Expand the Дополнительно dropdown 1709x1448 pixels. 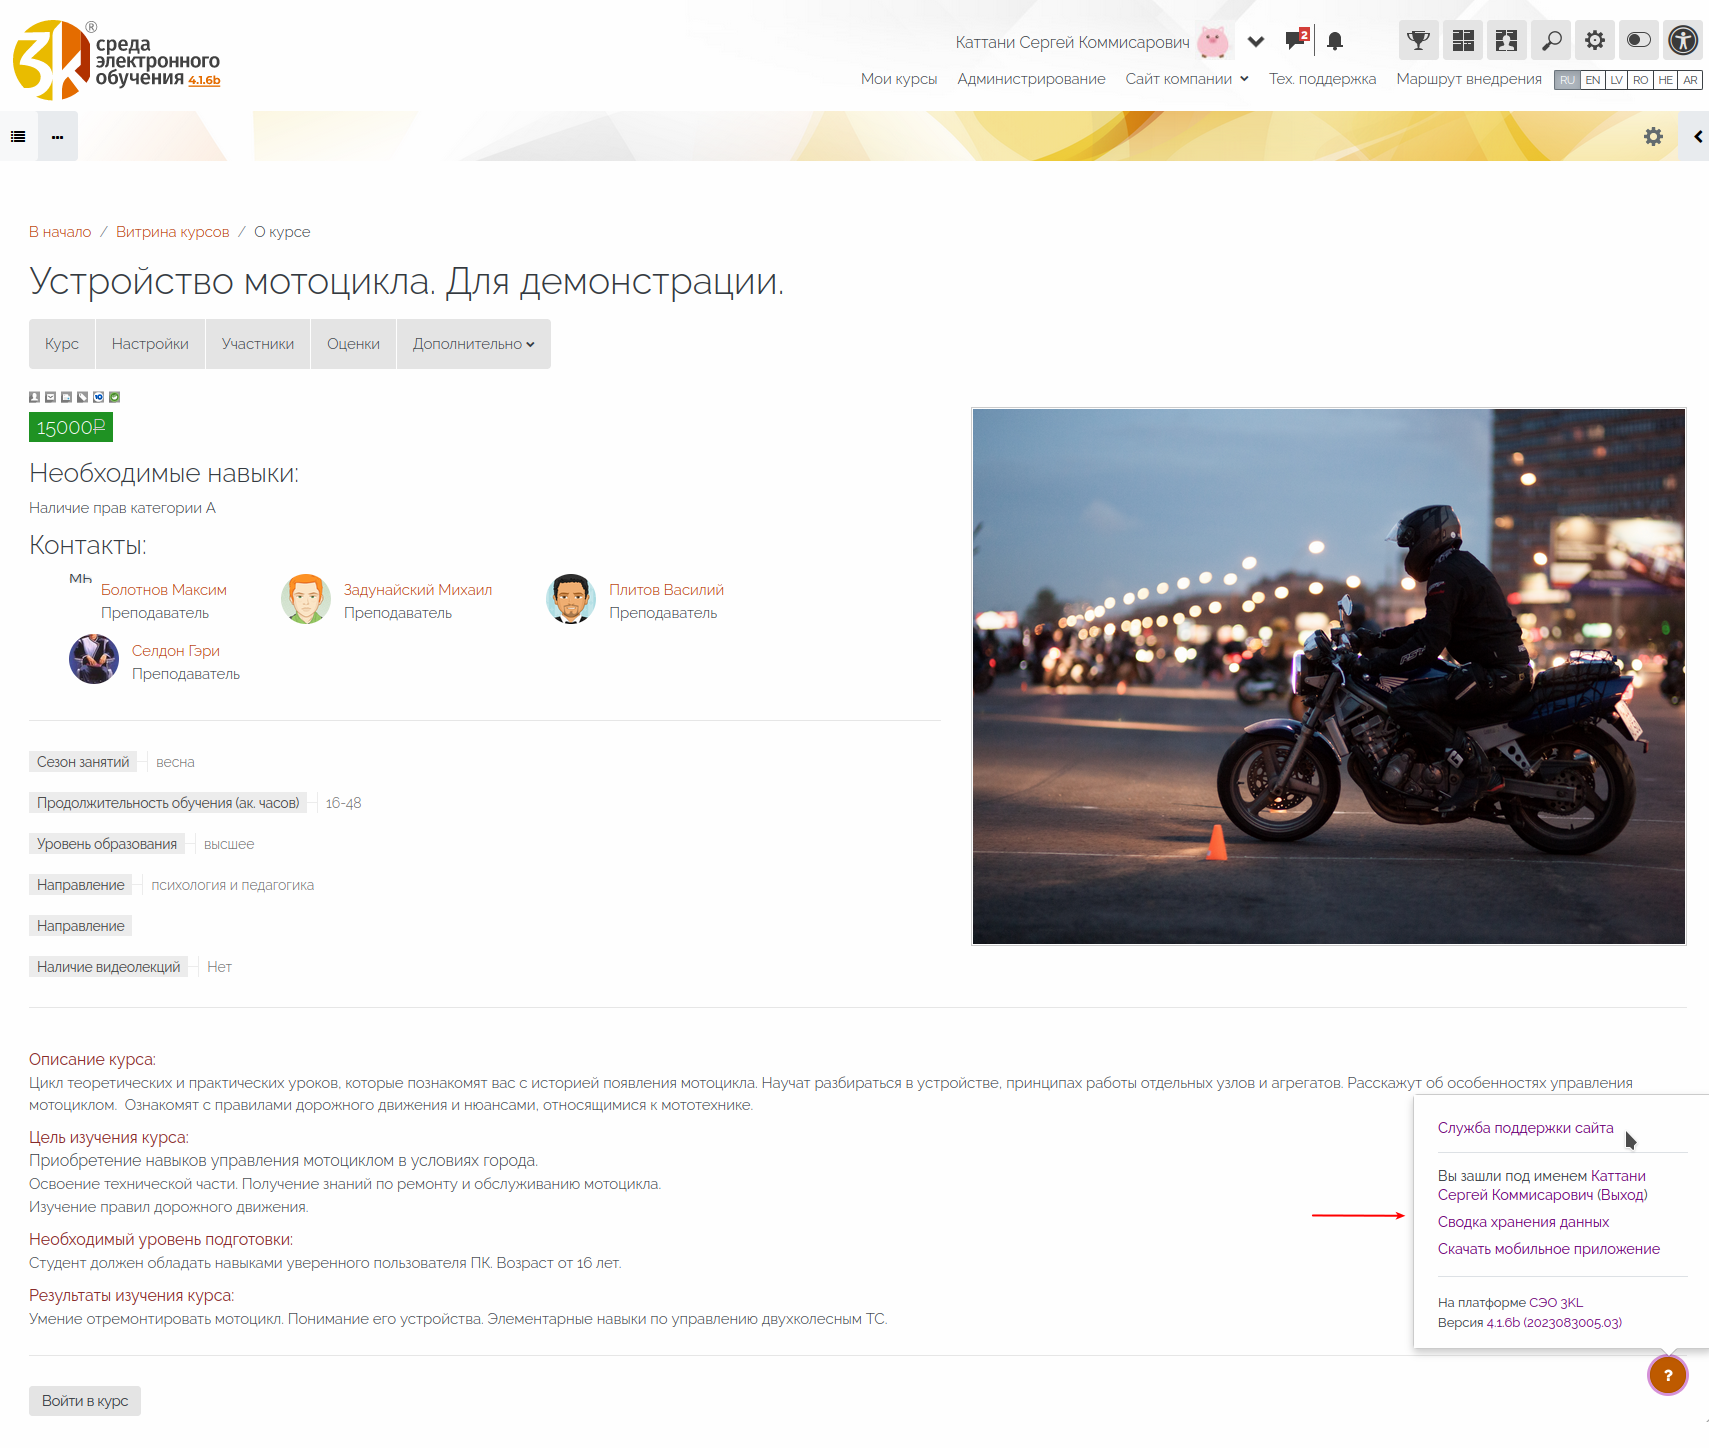pos(473,344)
